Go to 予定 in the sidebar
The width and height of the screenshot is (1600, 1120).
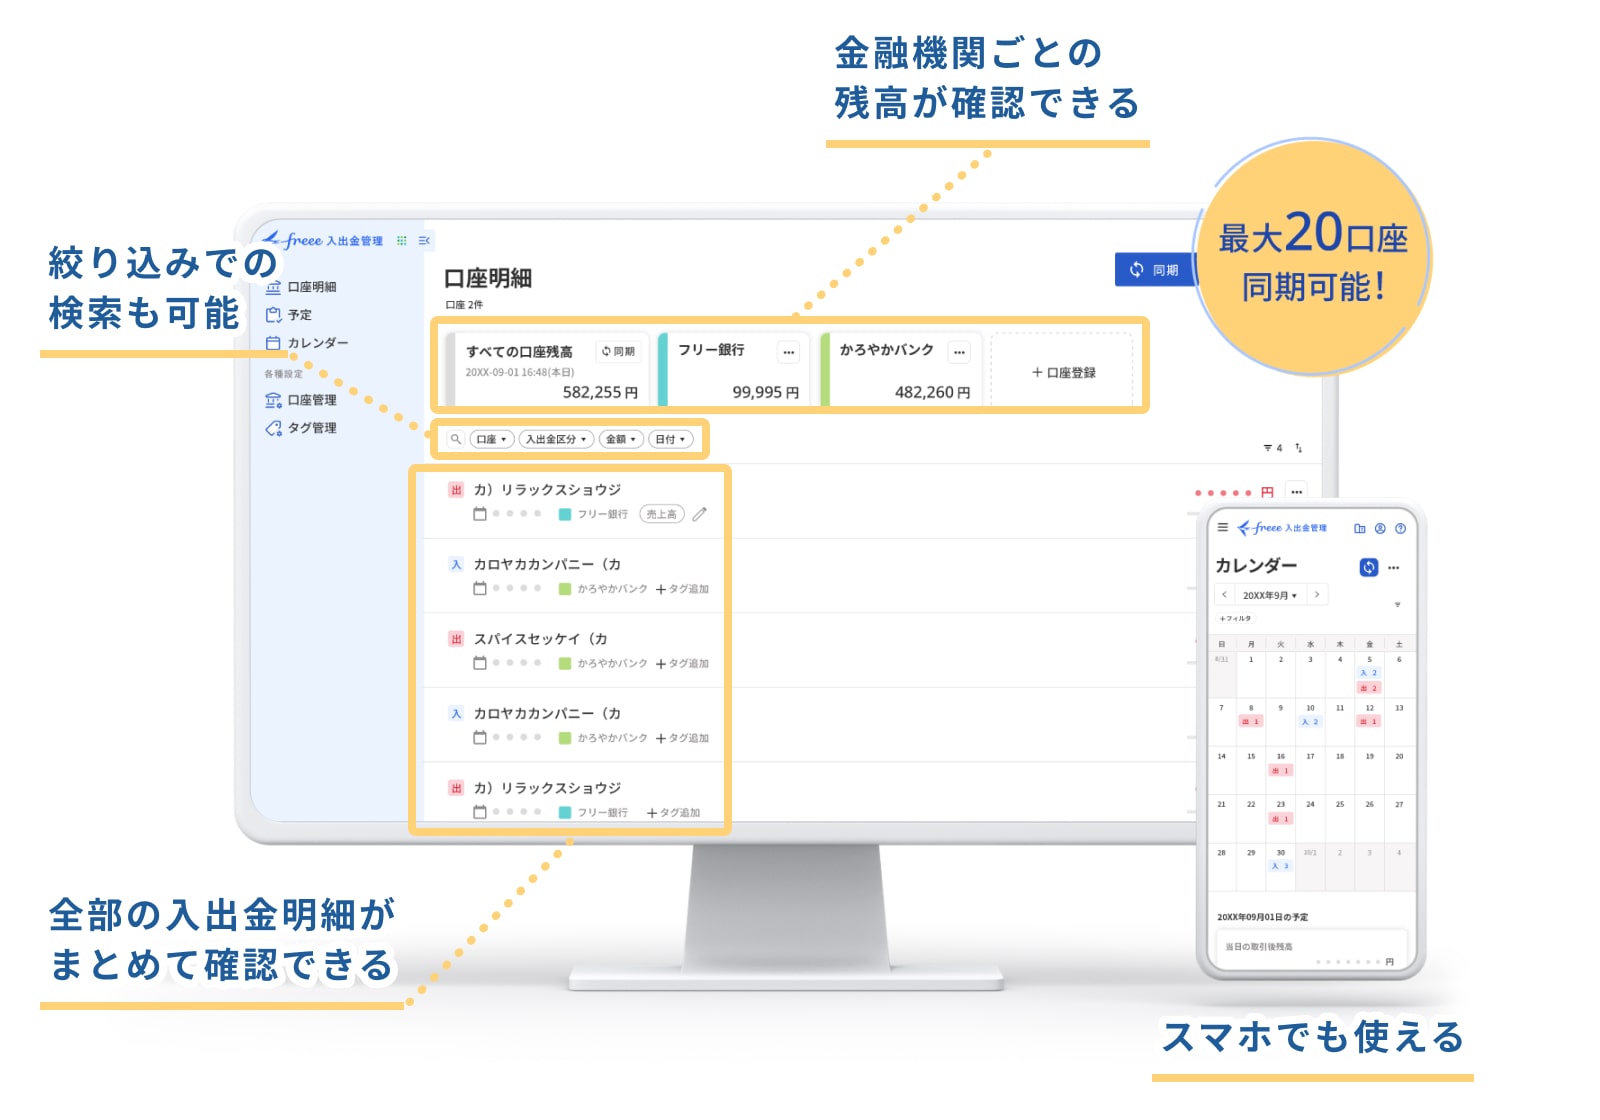(x=299, y=315)
